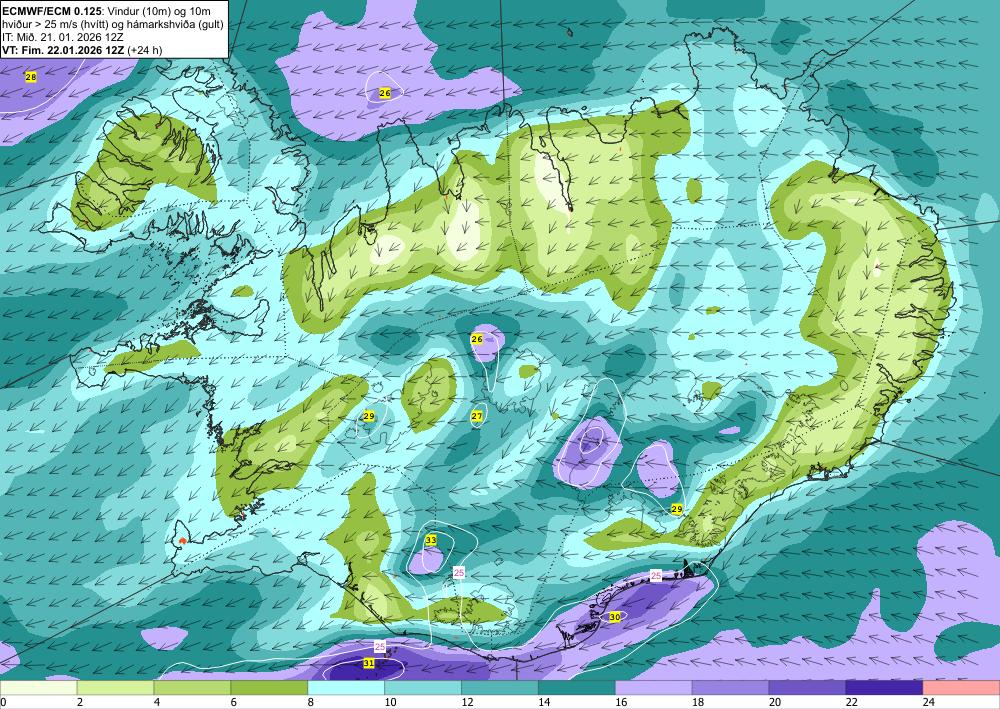Image resolution: width=1000 pixels, height=709 pixels.
Task: Click gust label '29' beside the yellow '27' label
Action: pyautogui.click(x=369, y=416)
